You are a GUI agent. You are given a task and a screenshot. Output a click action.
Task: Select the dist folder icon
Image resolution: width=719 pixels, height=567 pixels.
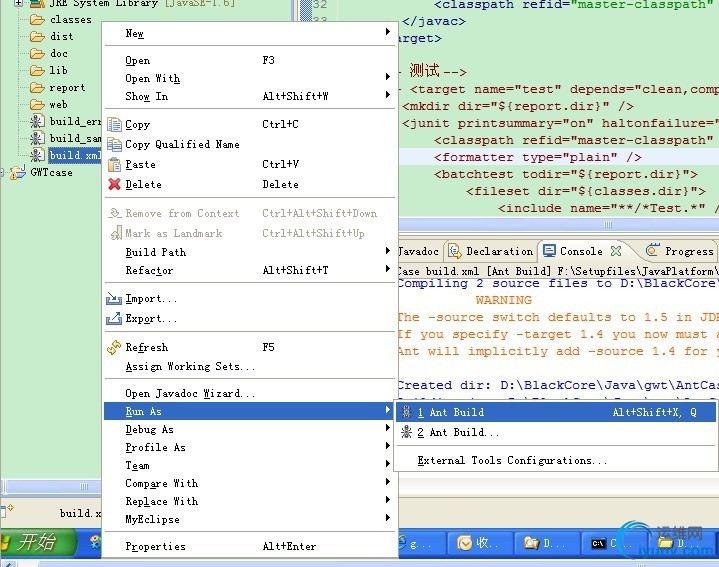pyautogui.click(x=37, y=37)
